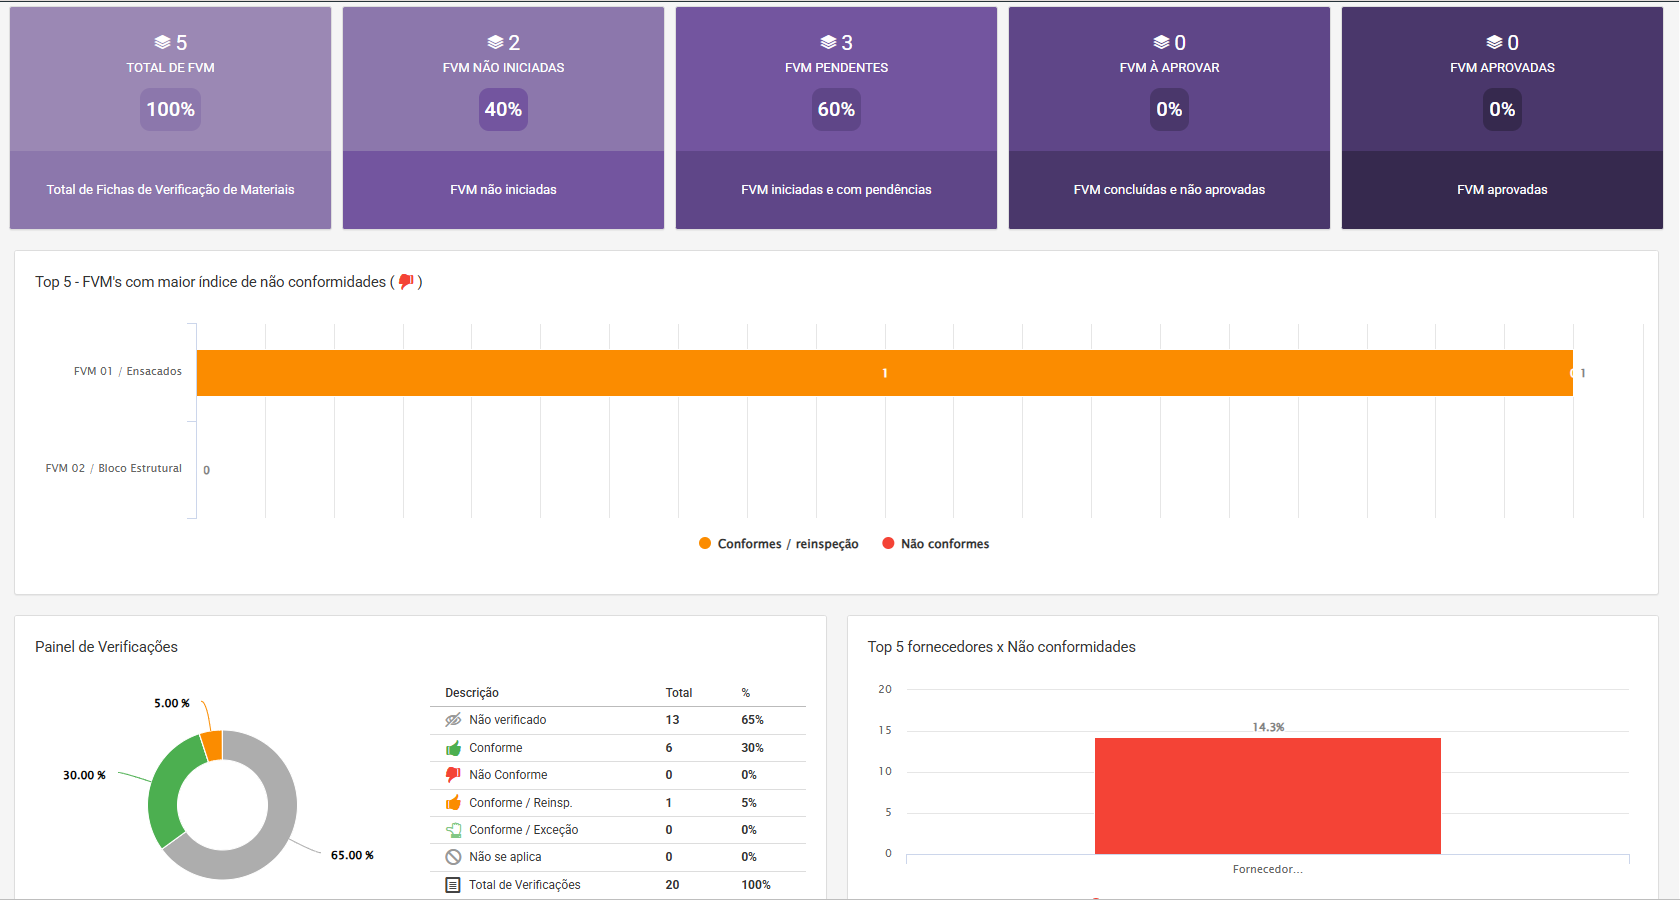Click the 40% badge in FVM Não Iniciadas
Viewport: 1680px width, 900px height.
(503, 109)
